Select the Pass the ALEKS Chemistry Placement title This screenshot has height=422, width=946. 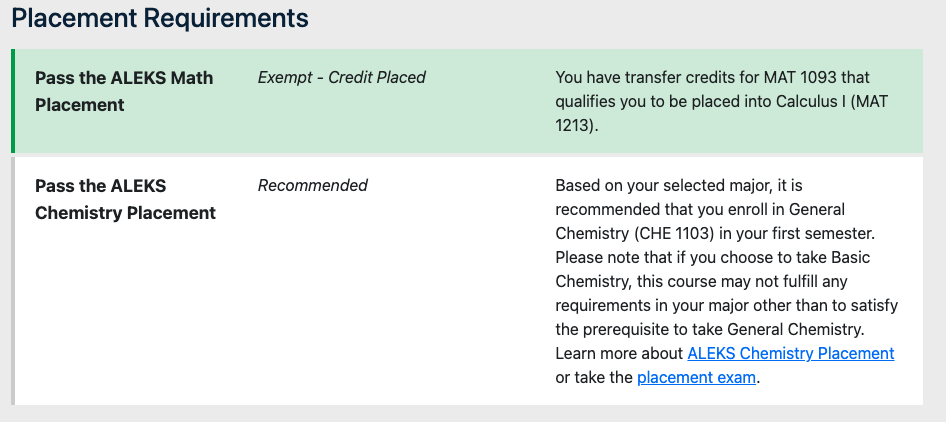(x=125, y=199)
